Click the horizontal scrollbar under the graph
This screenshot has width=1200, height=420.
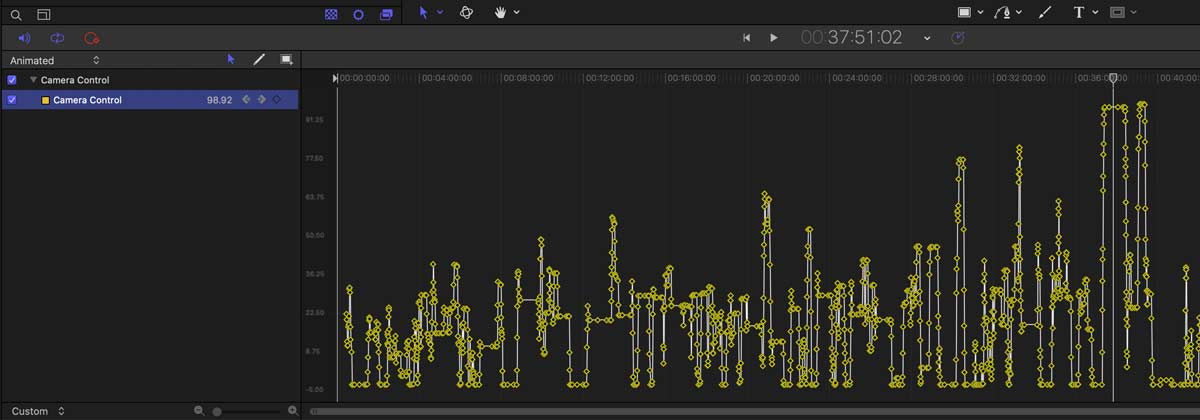(x=755, y=411)
